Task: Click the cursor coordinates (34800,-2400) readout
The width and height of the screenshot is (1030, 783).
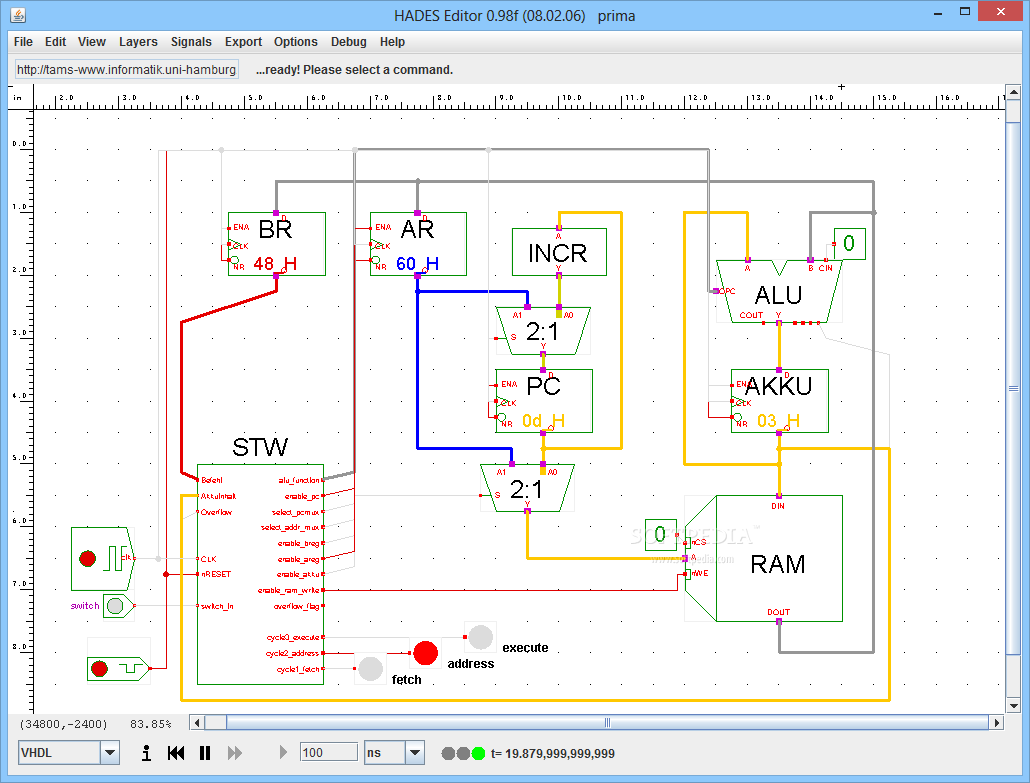Action: coord(63,724)
